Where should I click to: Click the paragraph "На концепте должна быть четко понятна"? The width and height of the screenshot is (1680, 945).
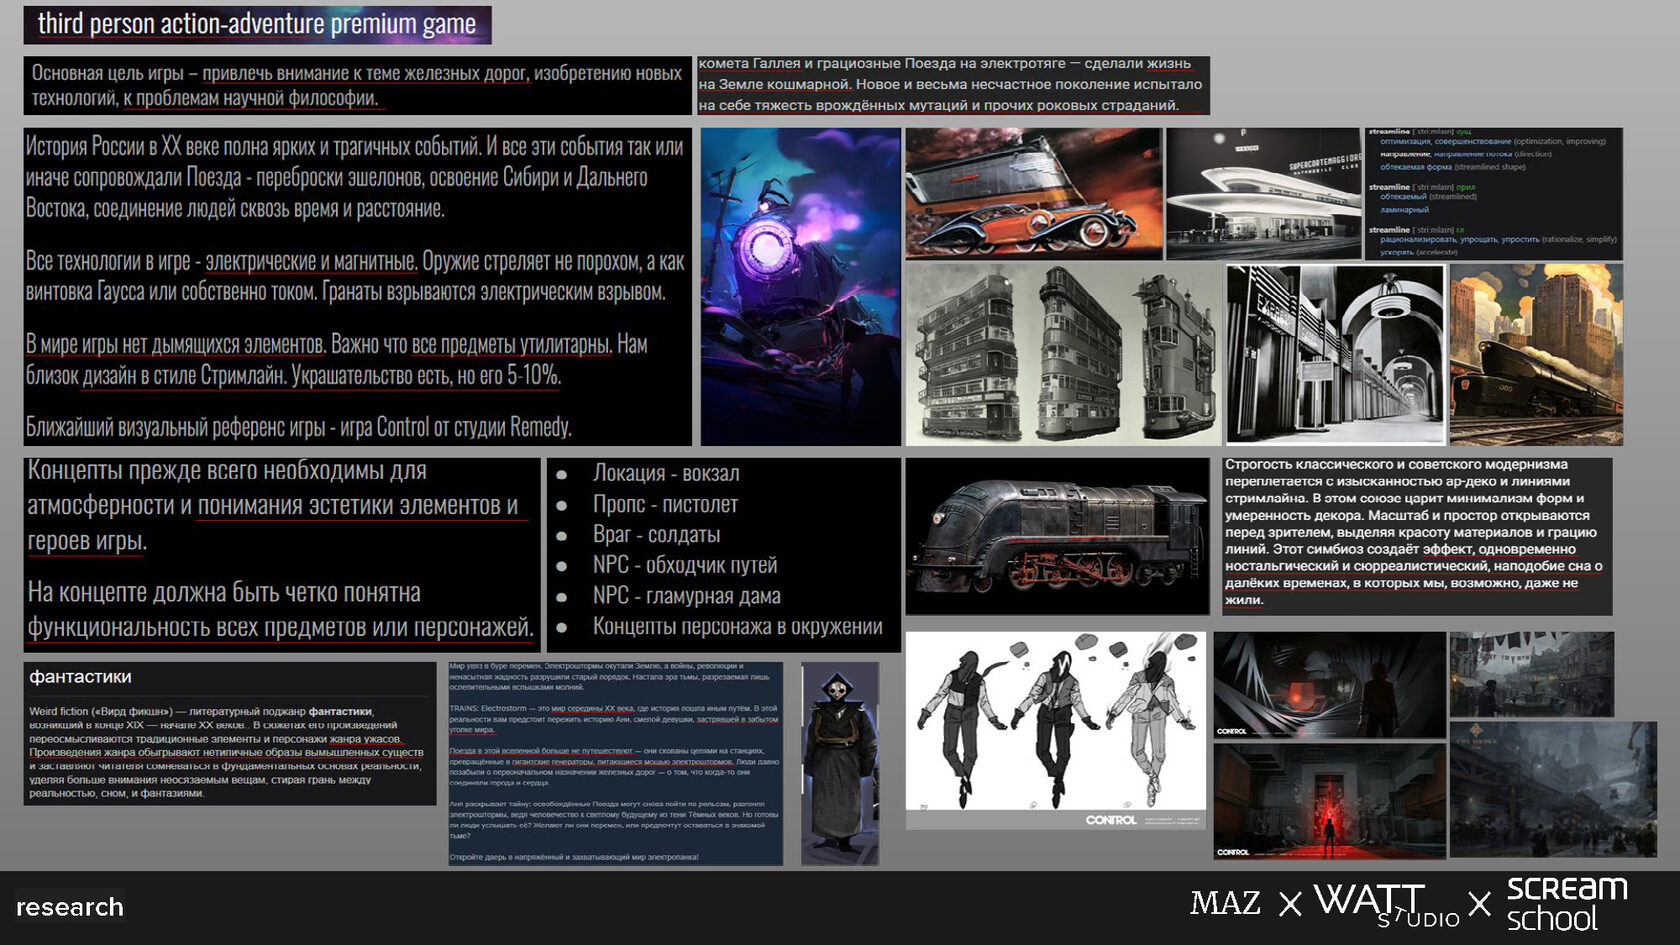coord(280,609)
